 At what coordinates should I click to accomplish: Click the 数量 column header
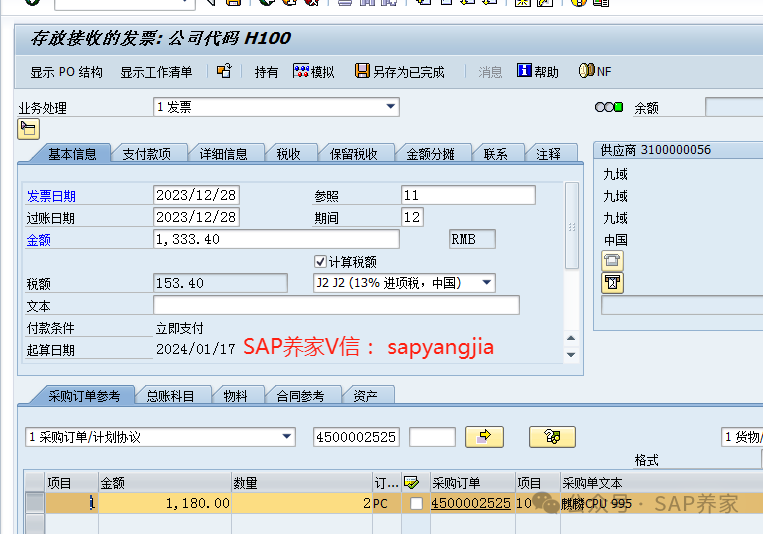pos(302,483)
